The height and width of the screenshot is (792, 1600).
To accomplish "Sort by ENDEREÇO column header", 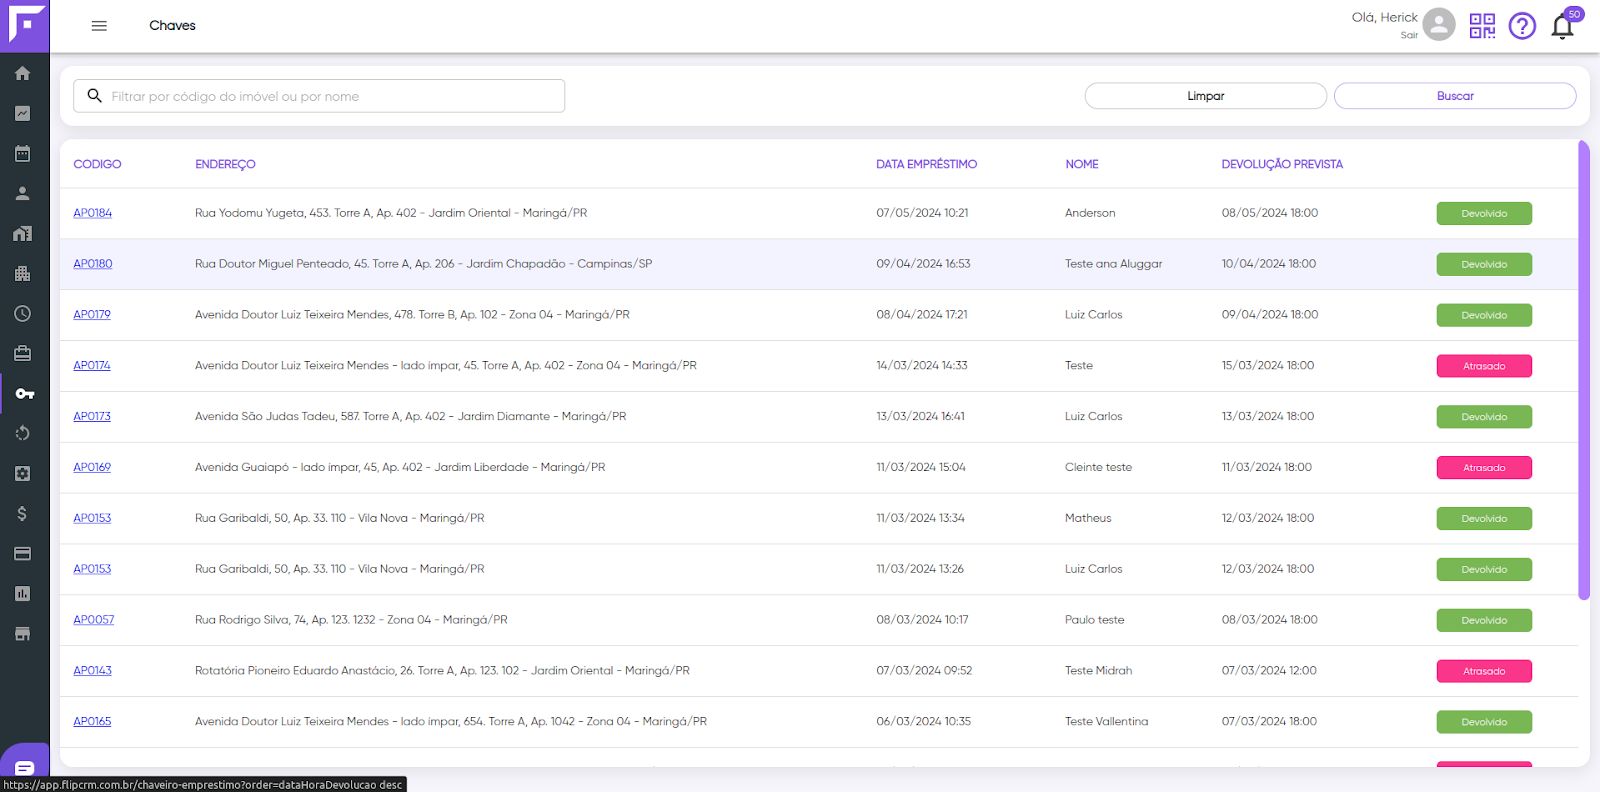I will [x=225, y=164].
